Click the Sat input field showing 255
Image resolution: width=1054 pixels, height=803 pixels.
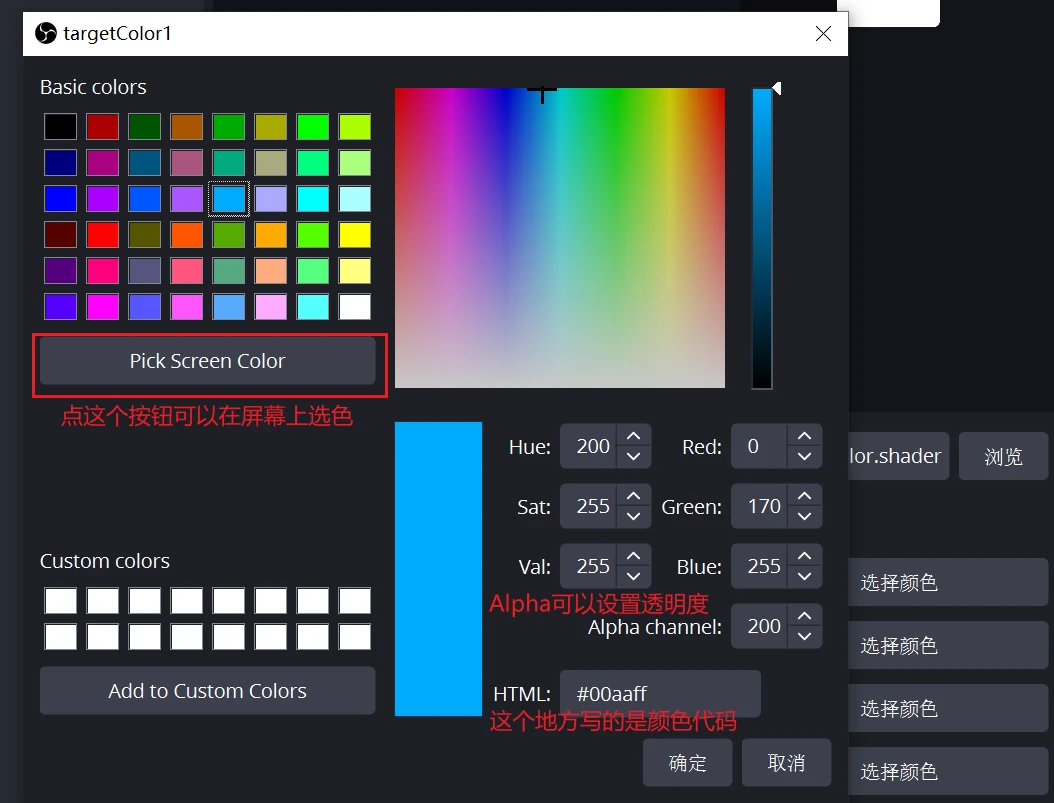(x=590, y=506)
